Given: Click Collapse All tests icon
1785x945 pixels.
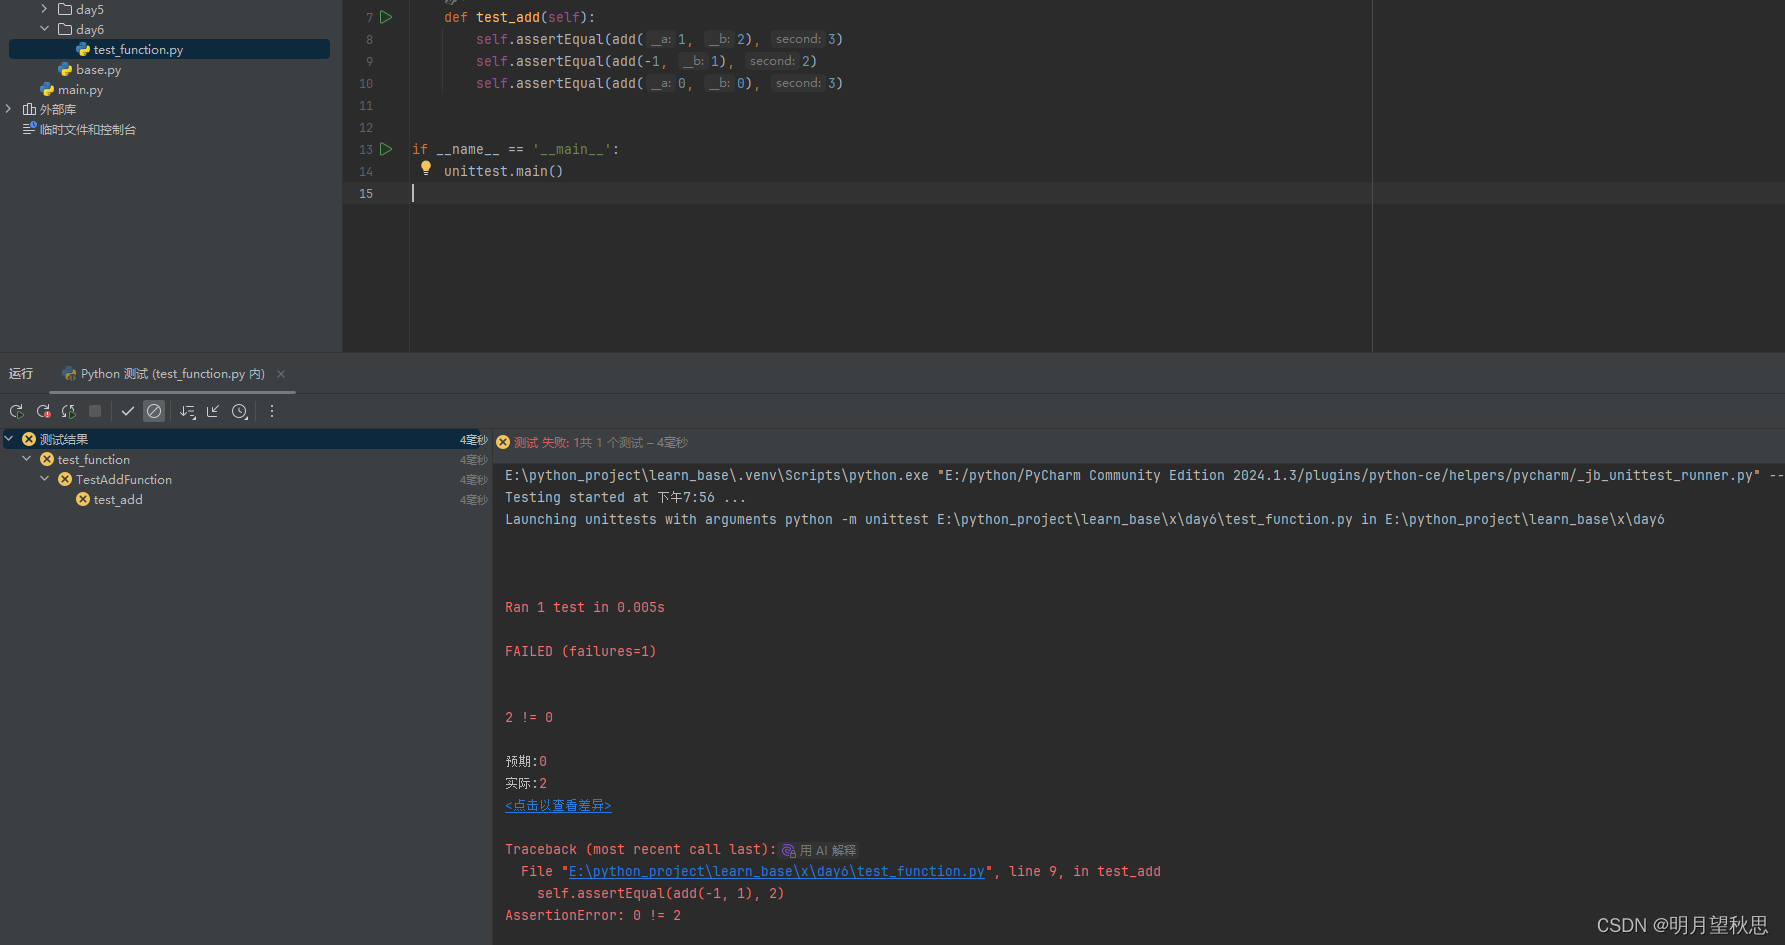Looking at the screenshot, I should pos(213,411).
